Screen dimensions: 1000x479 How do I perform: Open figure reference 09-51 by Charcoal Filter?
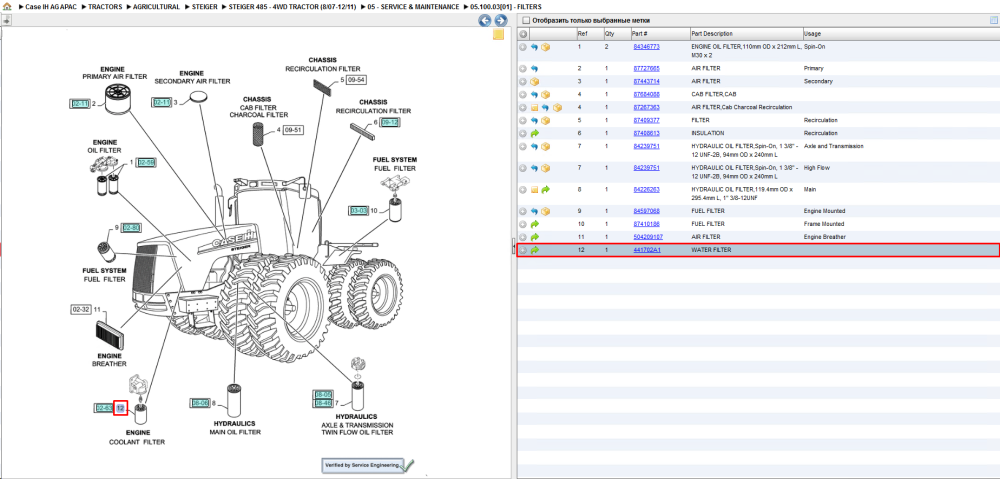coord(293,130)
